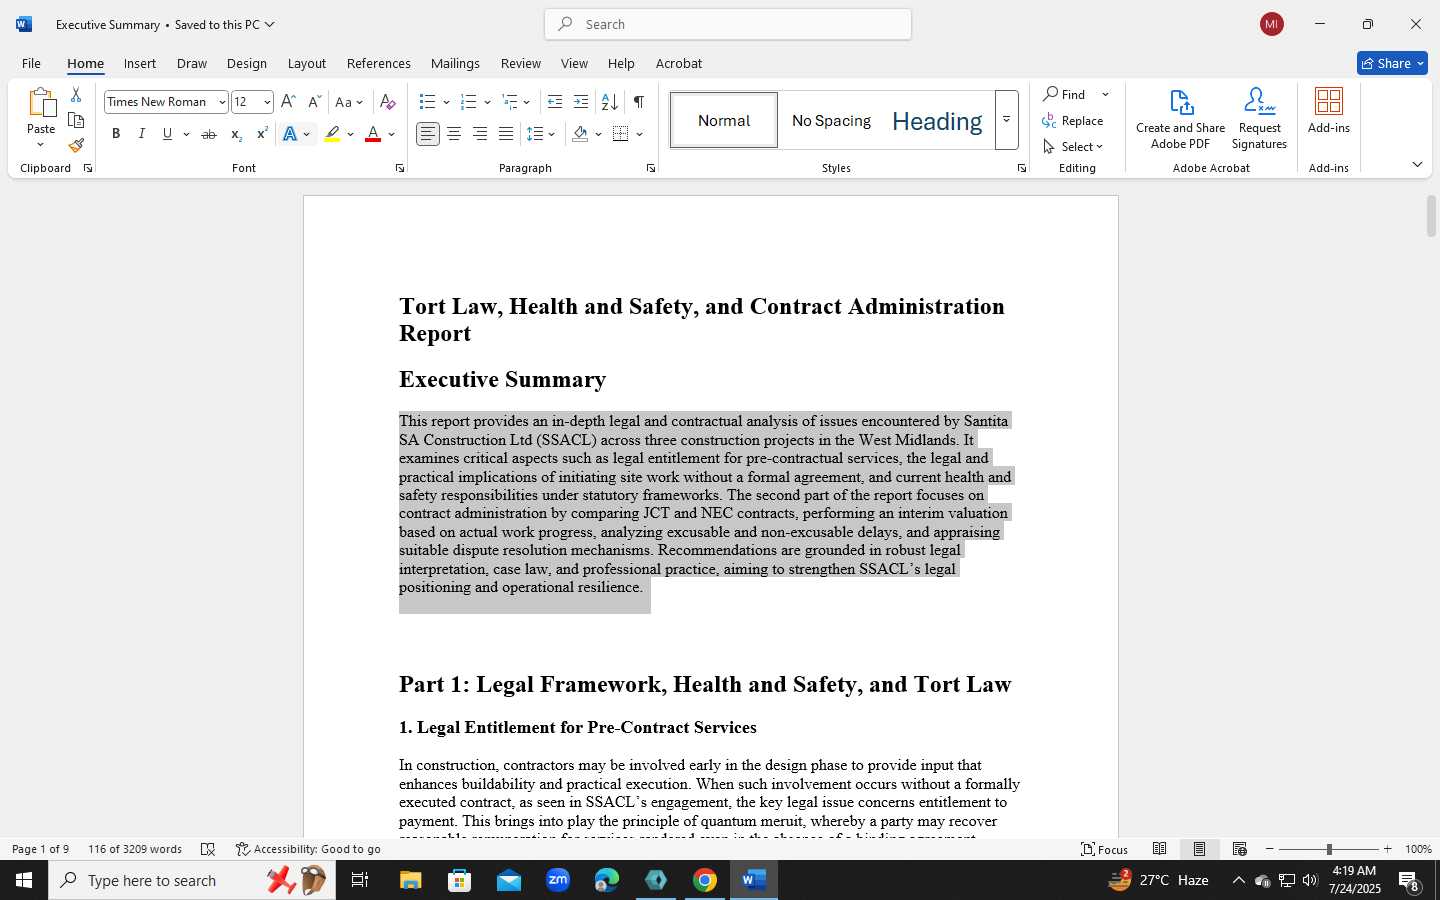This screenshot has height=900, width=1440.
Task: Toggle show paragraph marks (pilcrow)
Action: pos(638,102)
